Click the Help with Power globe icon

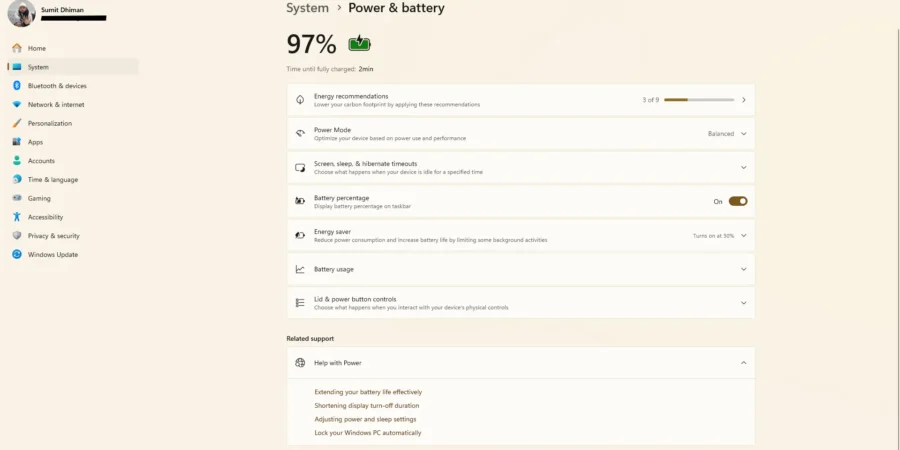300,363
